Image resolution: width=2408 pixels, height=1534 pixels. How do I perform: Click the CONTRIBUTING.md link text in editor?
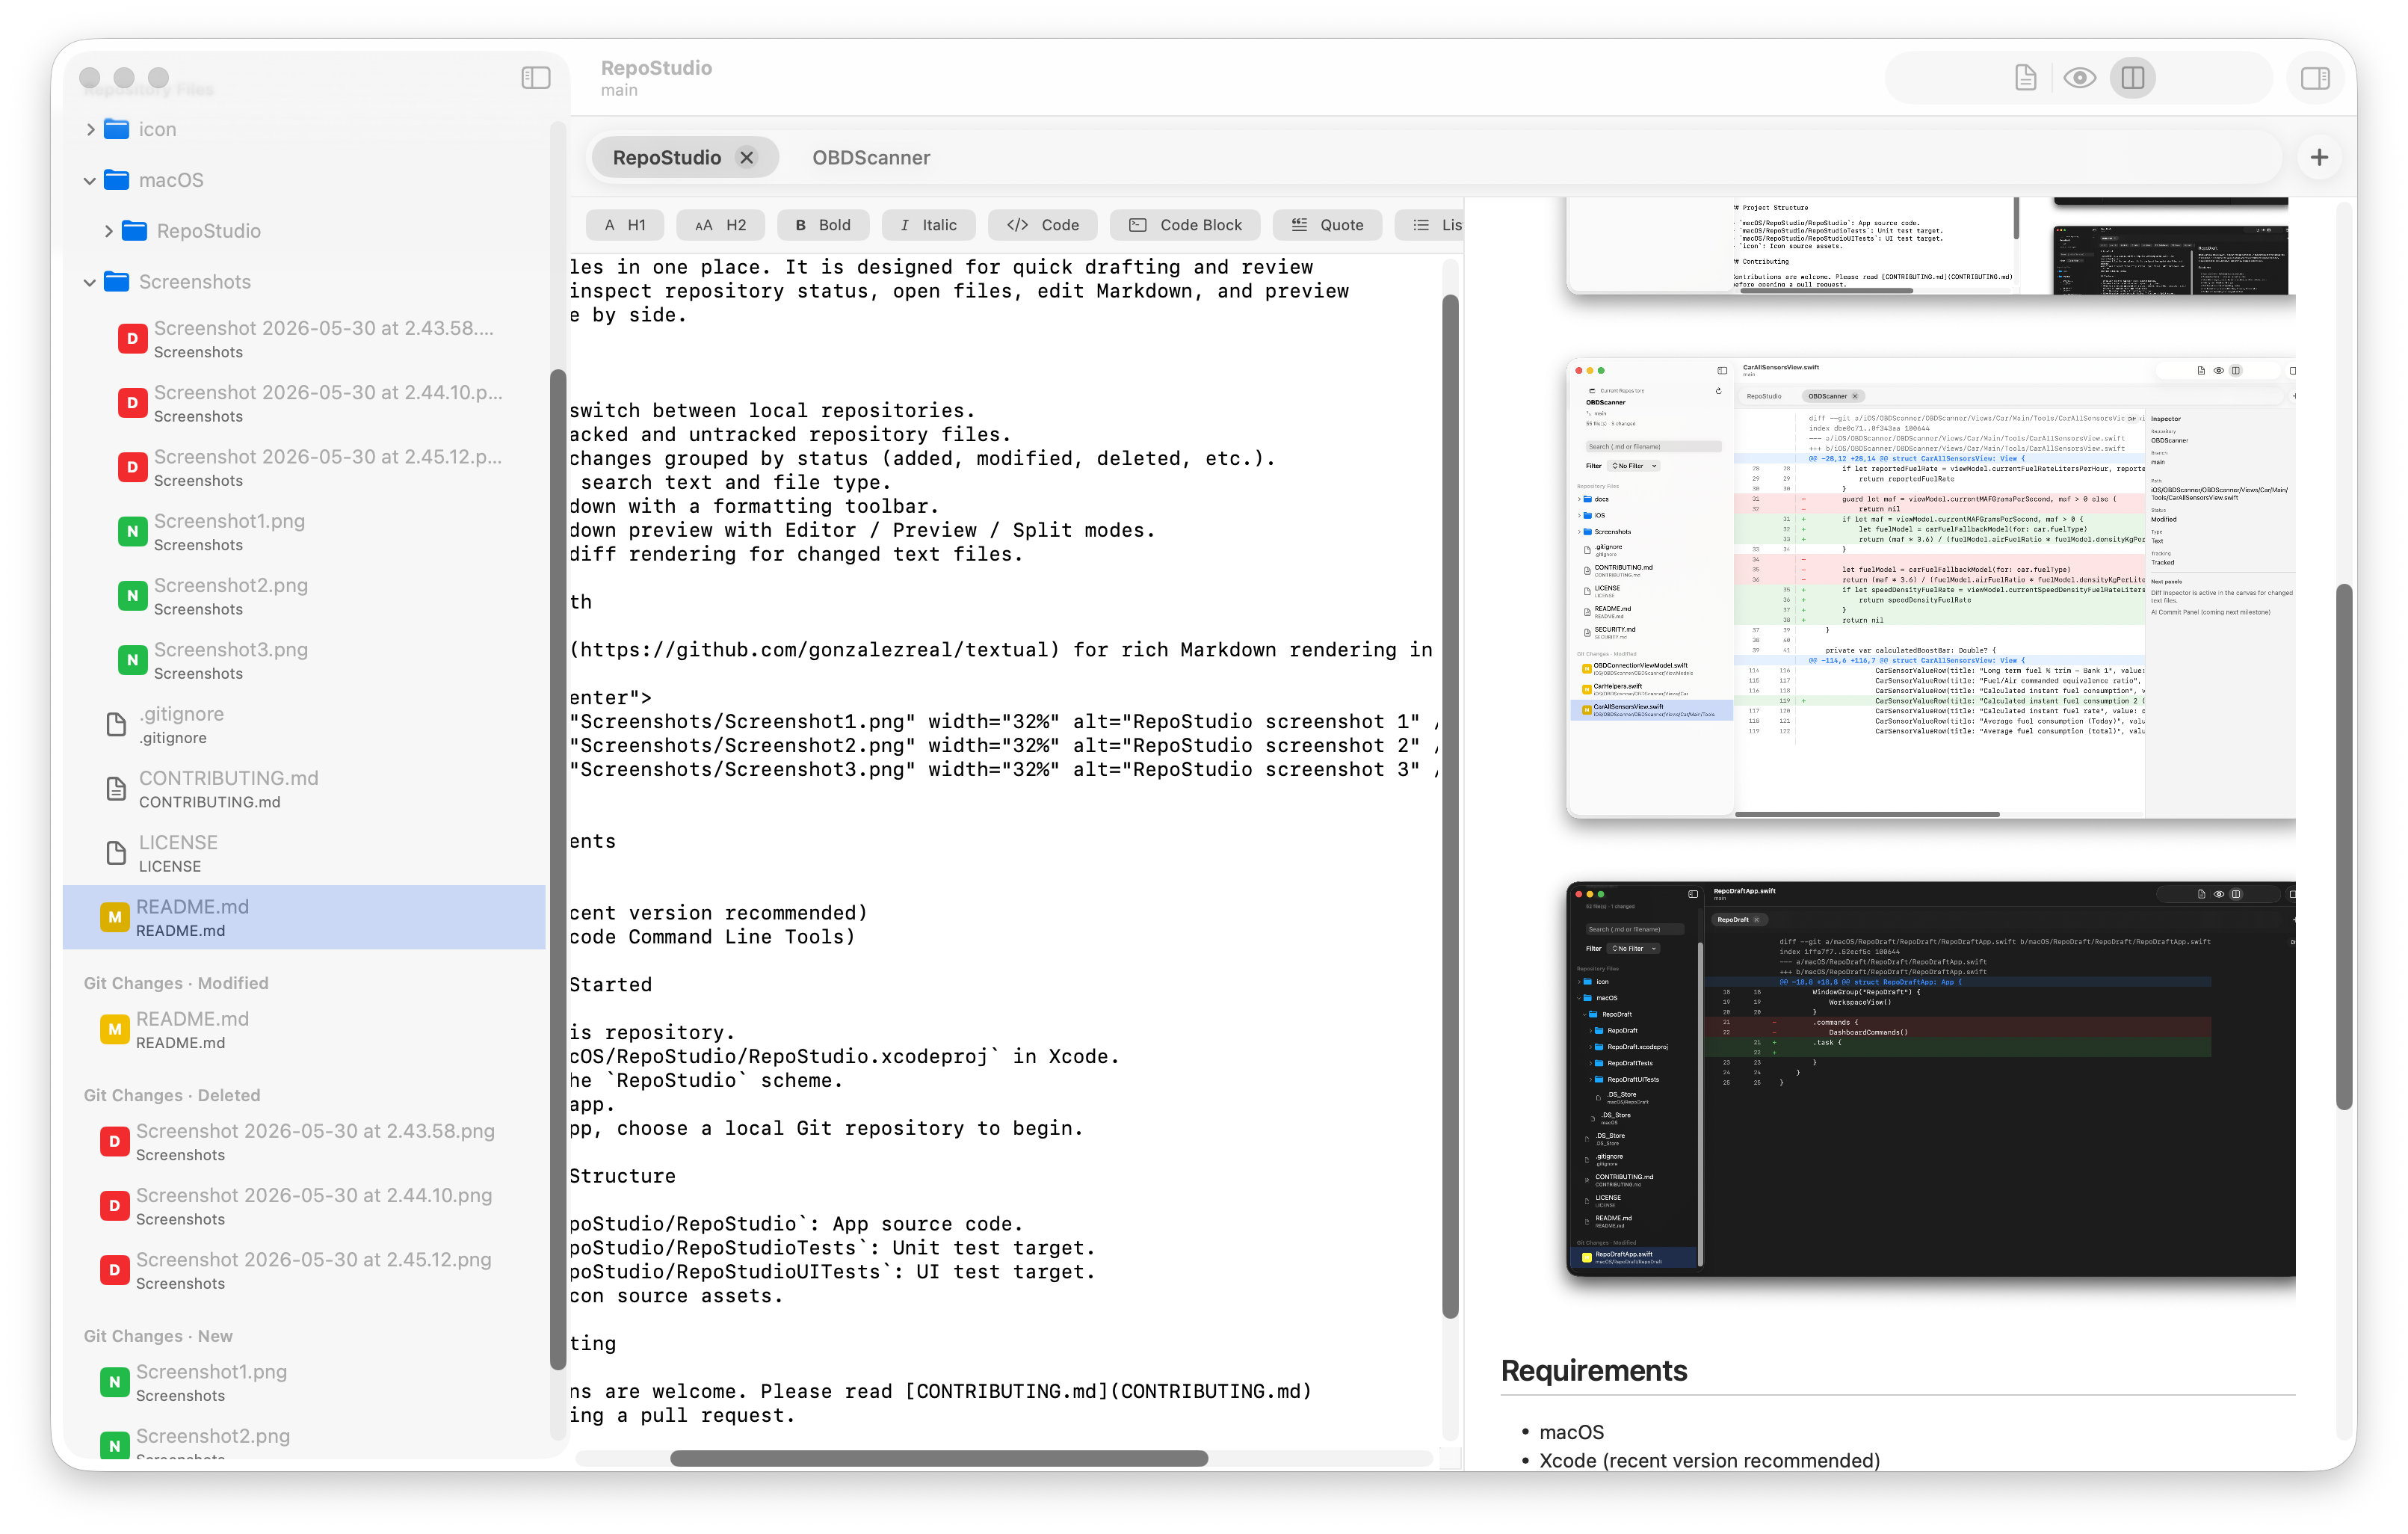pos(1108,1391)
